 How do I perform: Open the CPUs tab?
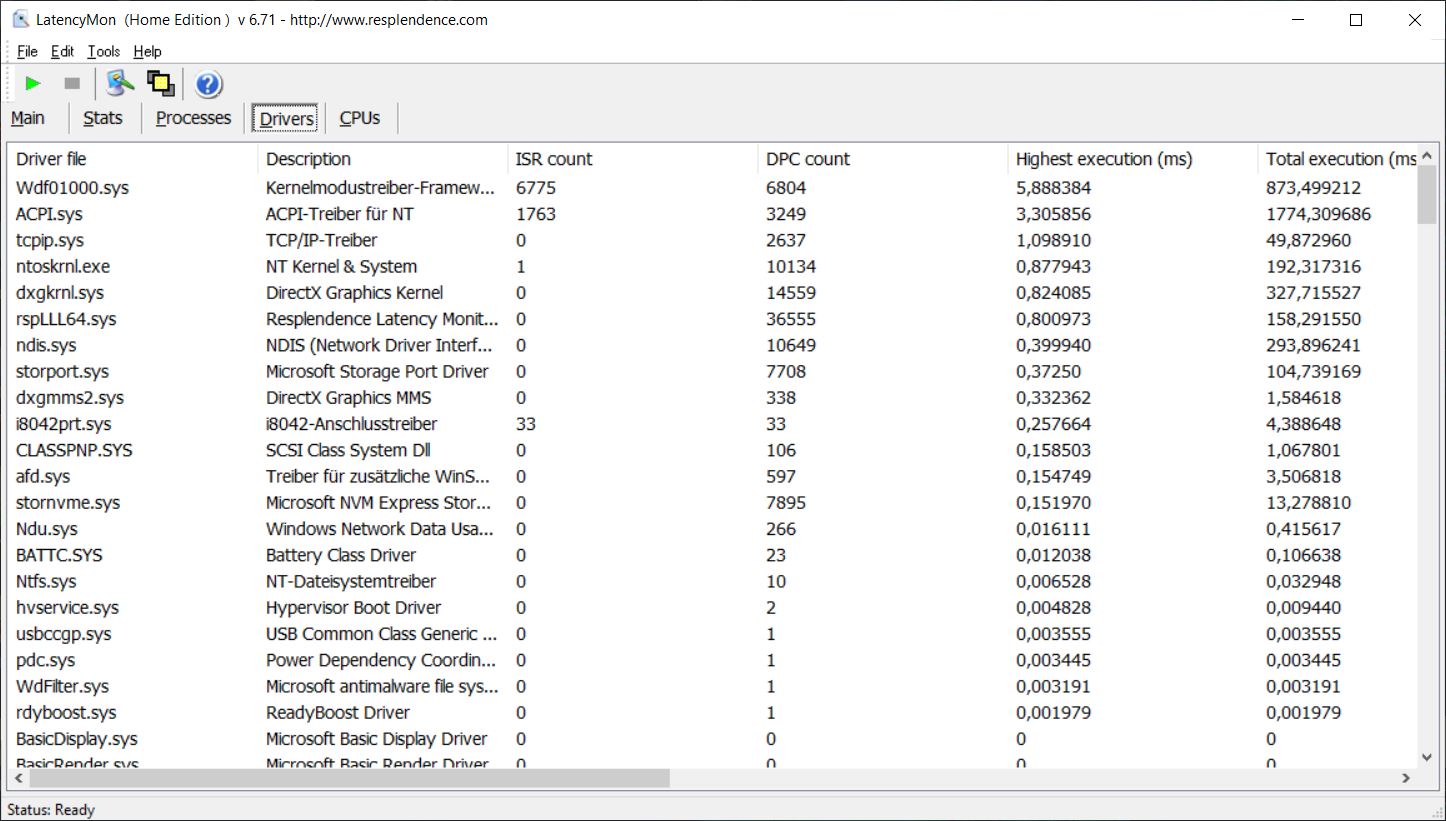click(360, 118)
